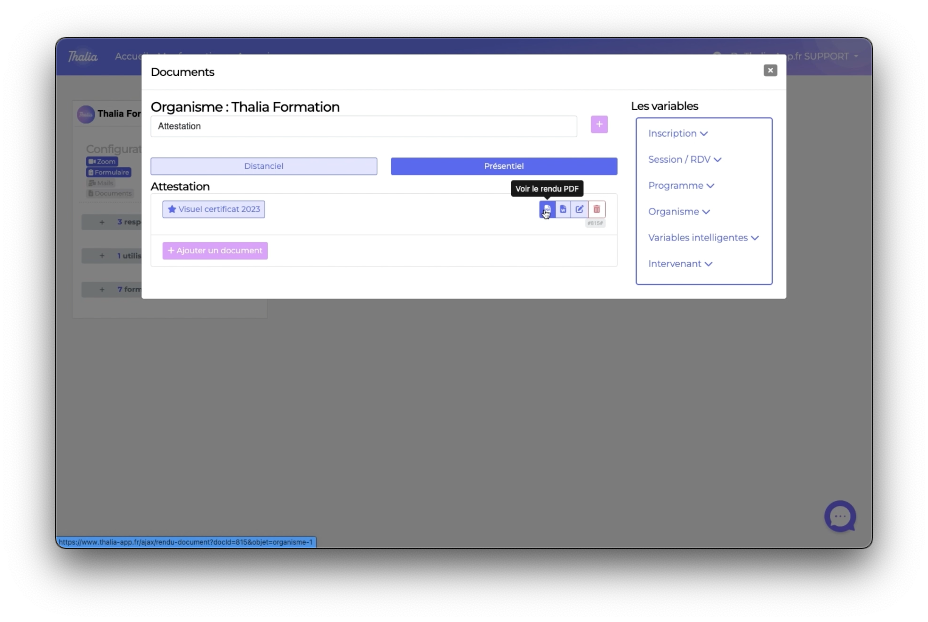Delete the document with red trash icon
This screenshot has height=622, width=928.
point(597,209)
